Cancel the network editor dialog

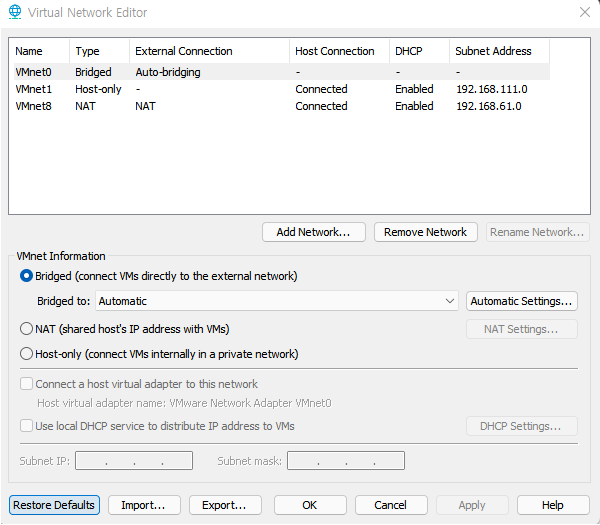[391, 505]
